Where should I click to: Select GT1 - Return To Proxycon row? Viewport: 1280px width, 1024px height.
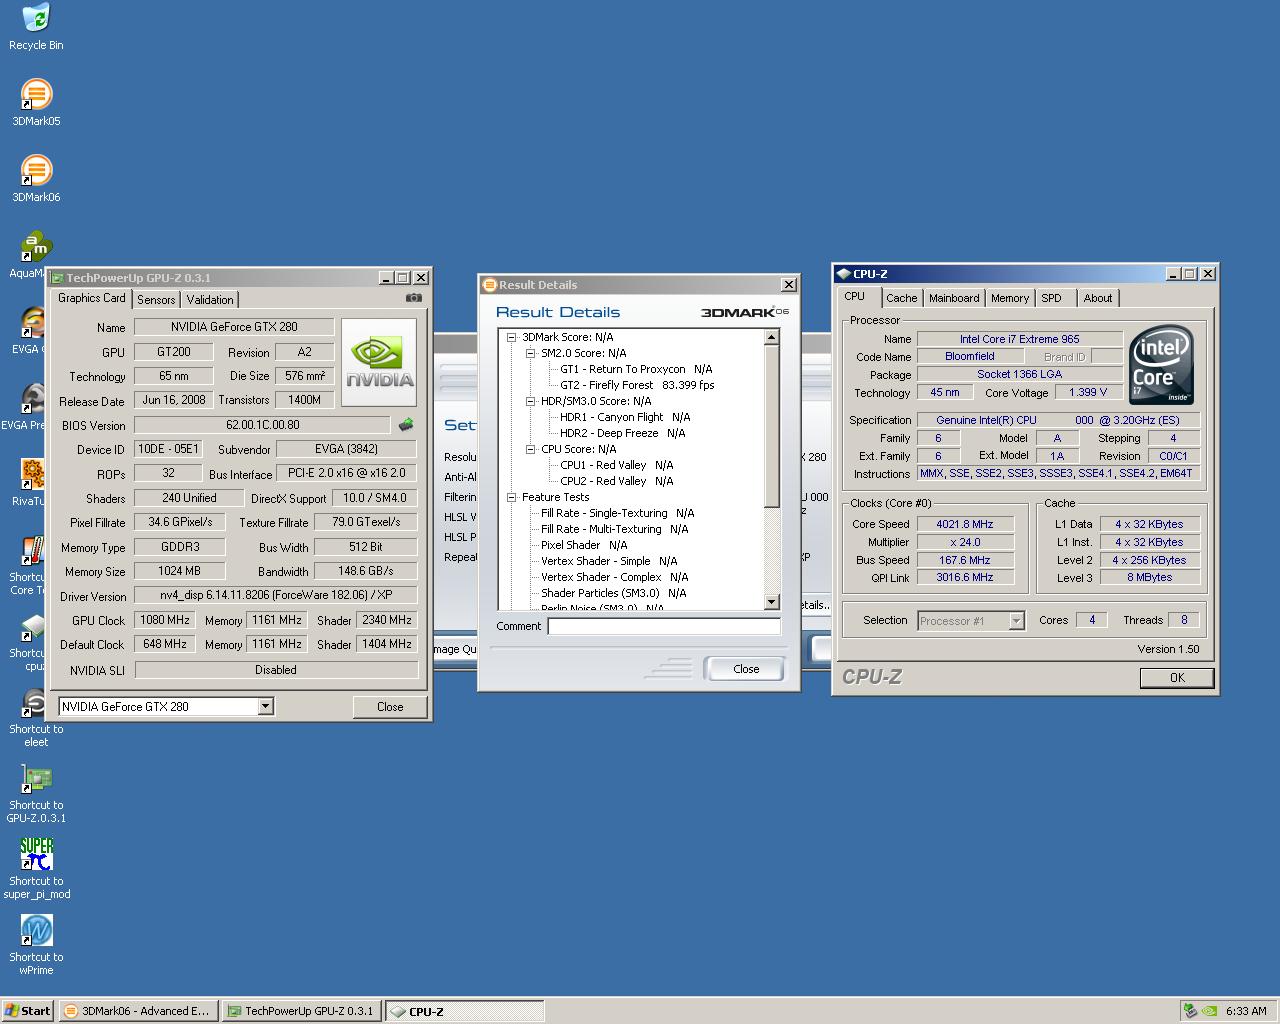click(x=636, y=369)
